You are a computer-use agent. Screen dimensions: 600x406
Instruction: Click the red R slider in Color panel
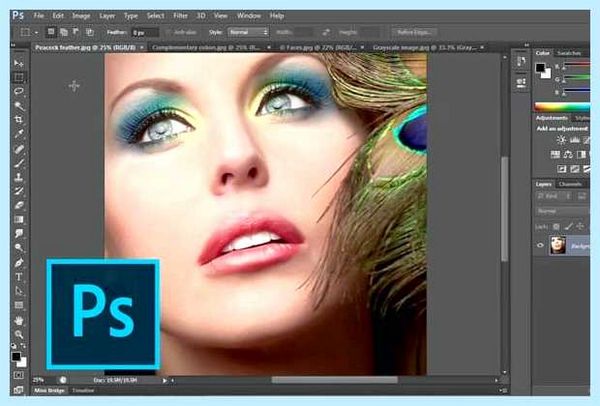coord(577,65)
